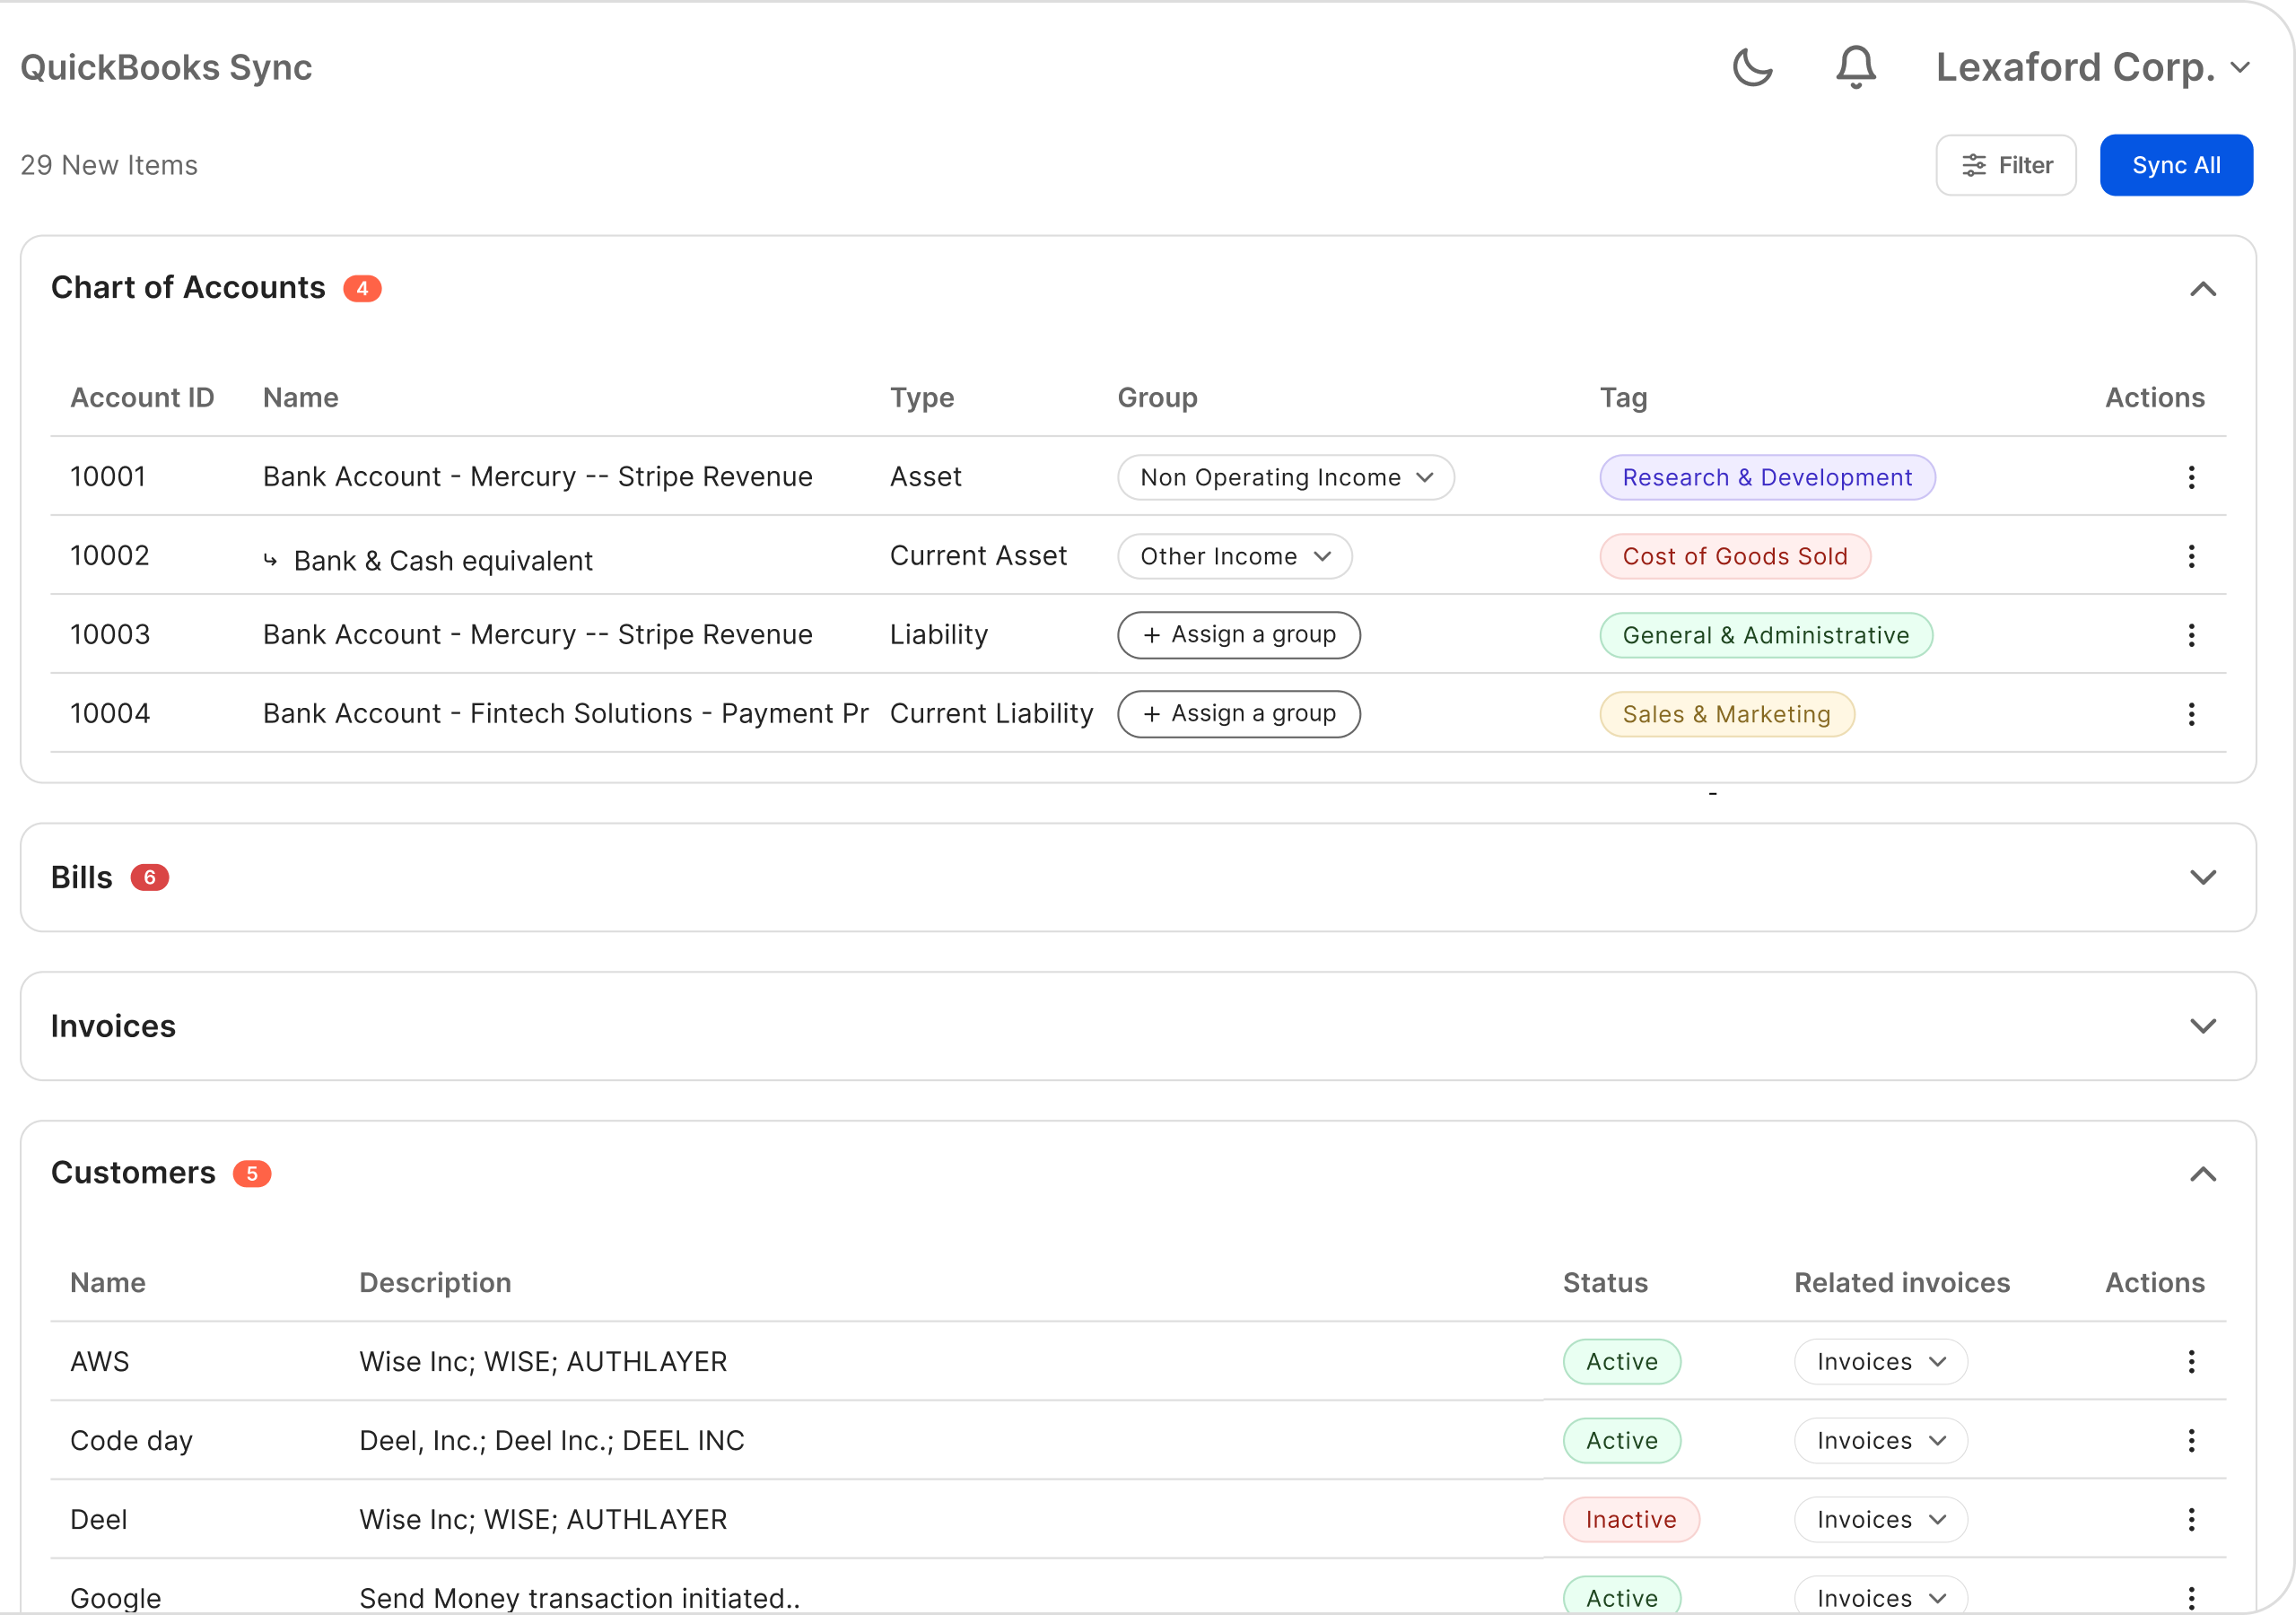Open Lexaford Corp. company dropdown
The image size is (2296, 1615).
click(x=2092, y=67)
